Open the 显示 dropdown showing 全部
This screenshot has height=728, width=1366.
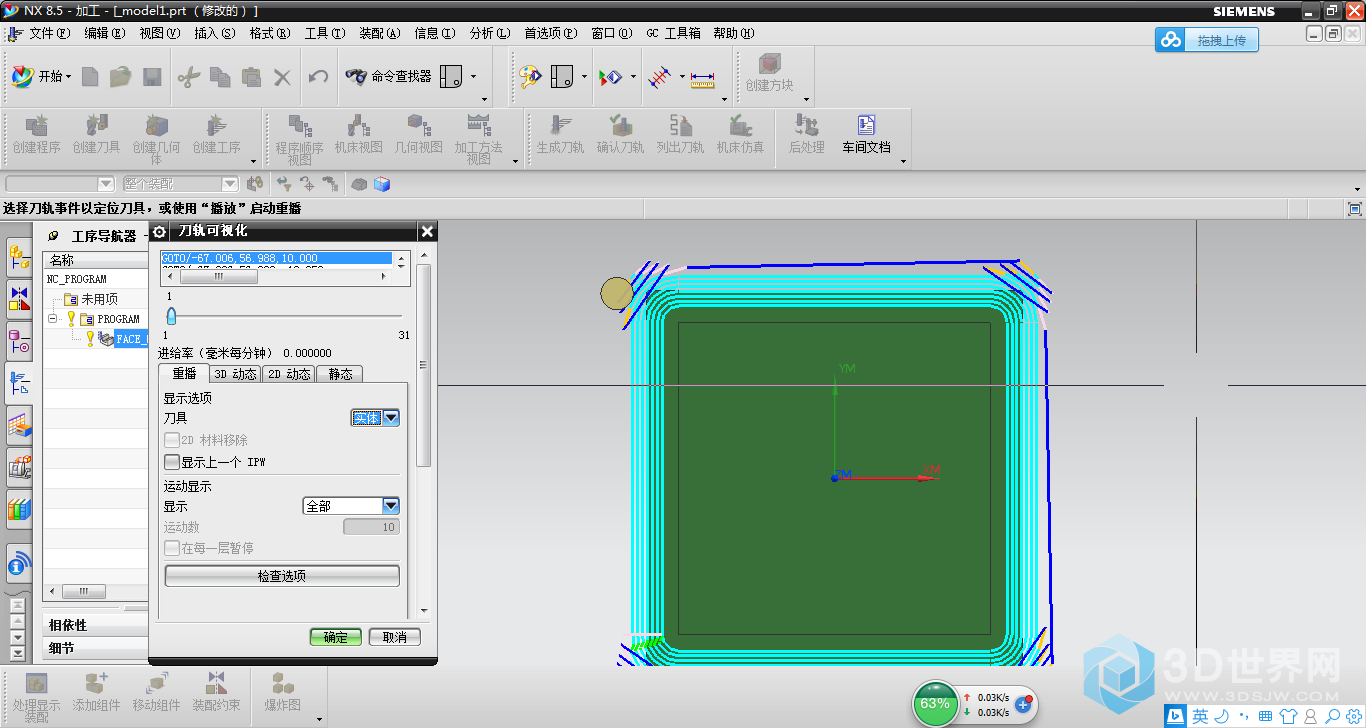(x=351, y=506)
